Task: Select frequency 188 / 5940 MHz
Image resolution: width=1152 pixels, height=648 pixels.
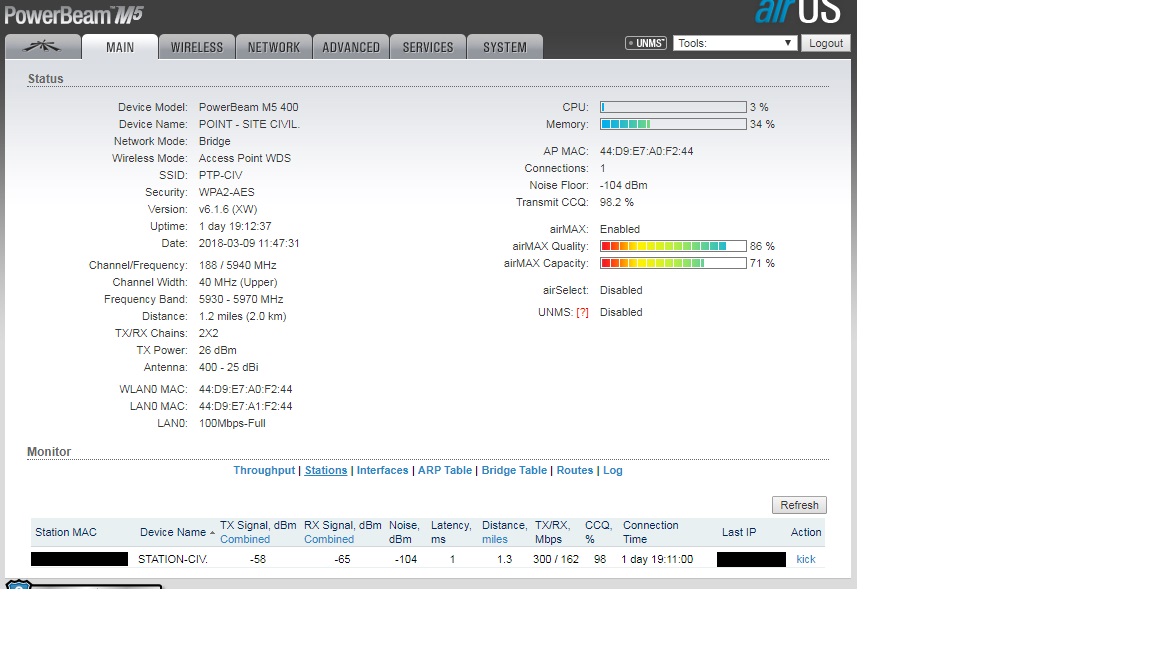Action: [237, 265]
